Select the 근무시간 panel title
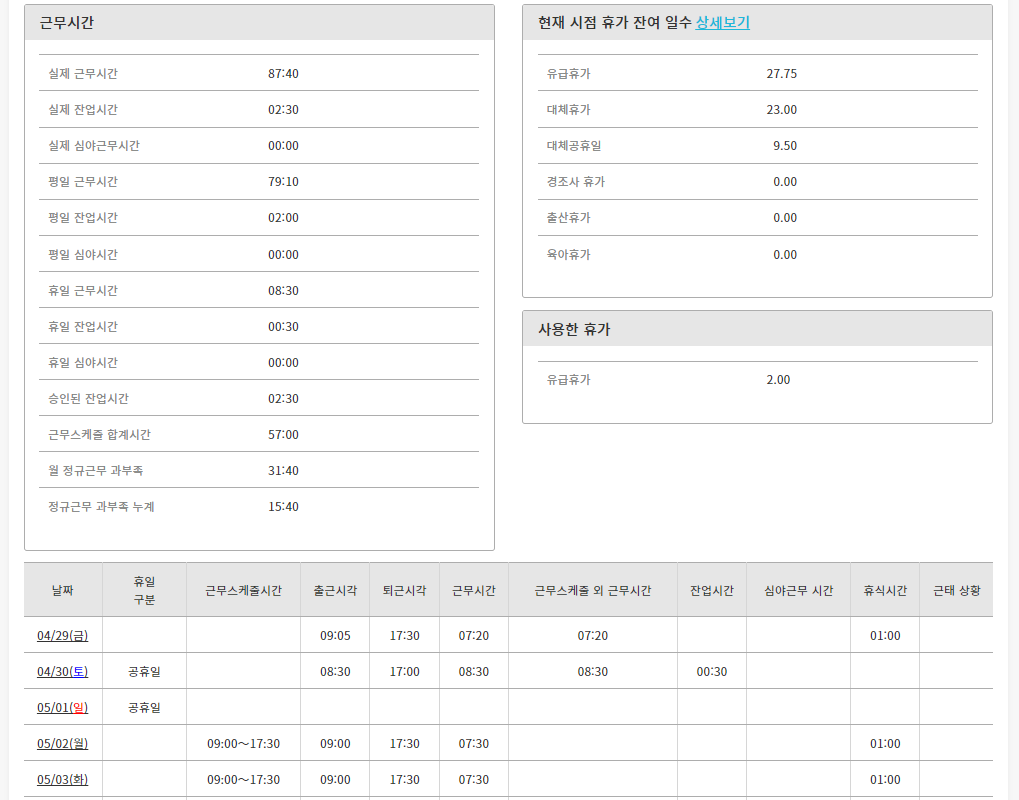 click(x=67, y=22)
